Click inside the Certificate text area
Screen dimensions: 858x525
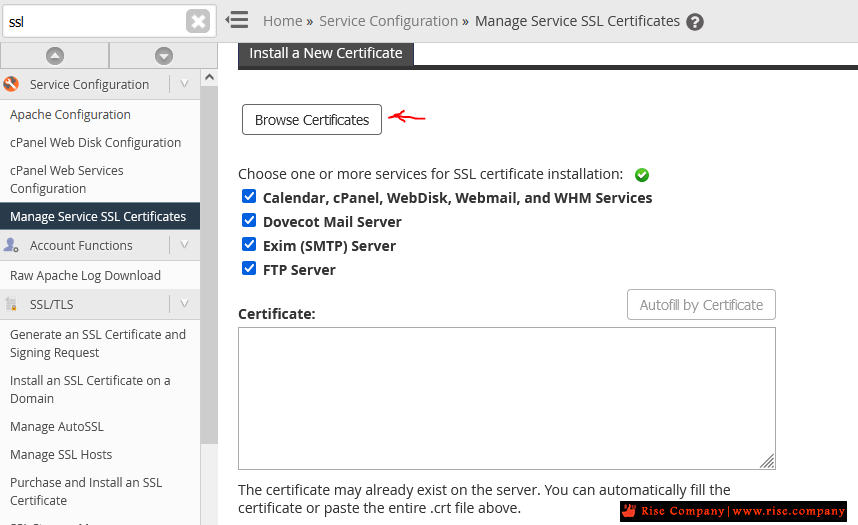click(507, 399)
